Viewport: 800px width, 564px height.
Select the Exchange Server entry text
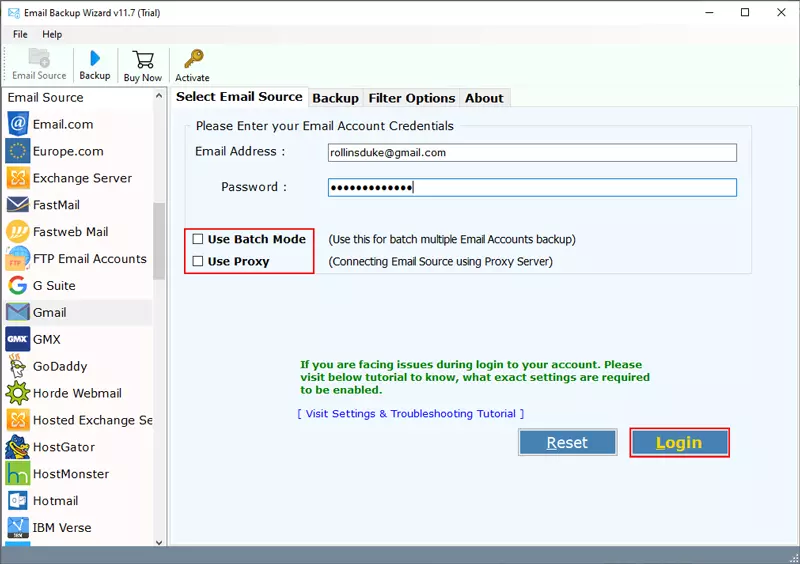82,178
